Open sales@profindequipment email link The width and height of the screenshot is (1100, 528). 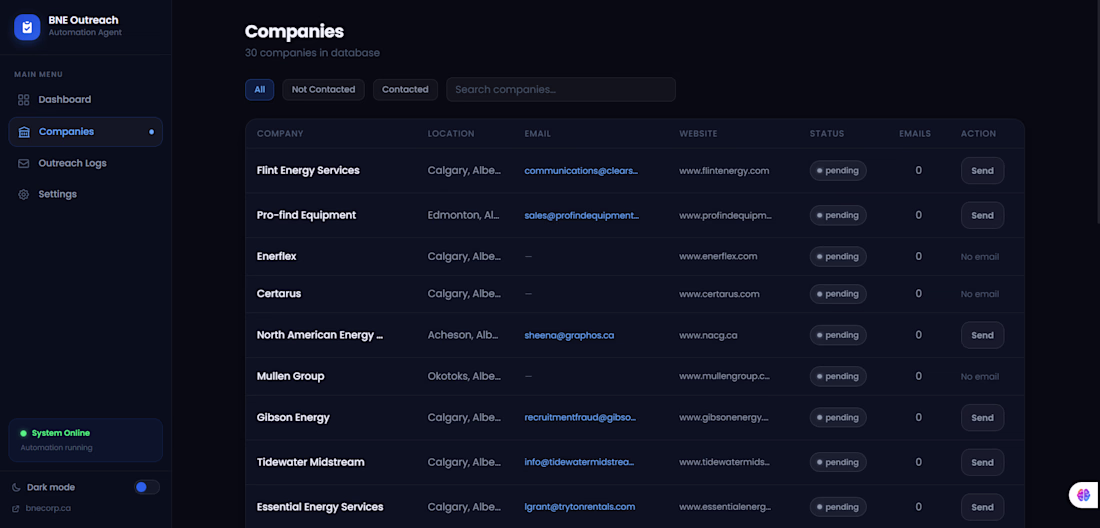point(581,215)
